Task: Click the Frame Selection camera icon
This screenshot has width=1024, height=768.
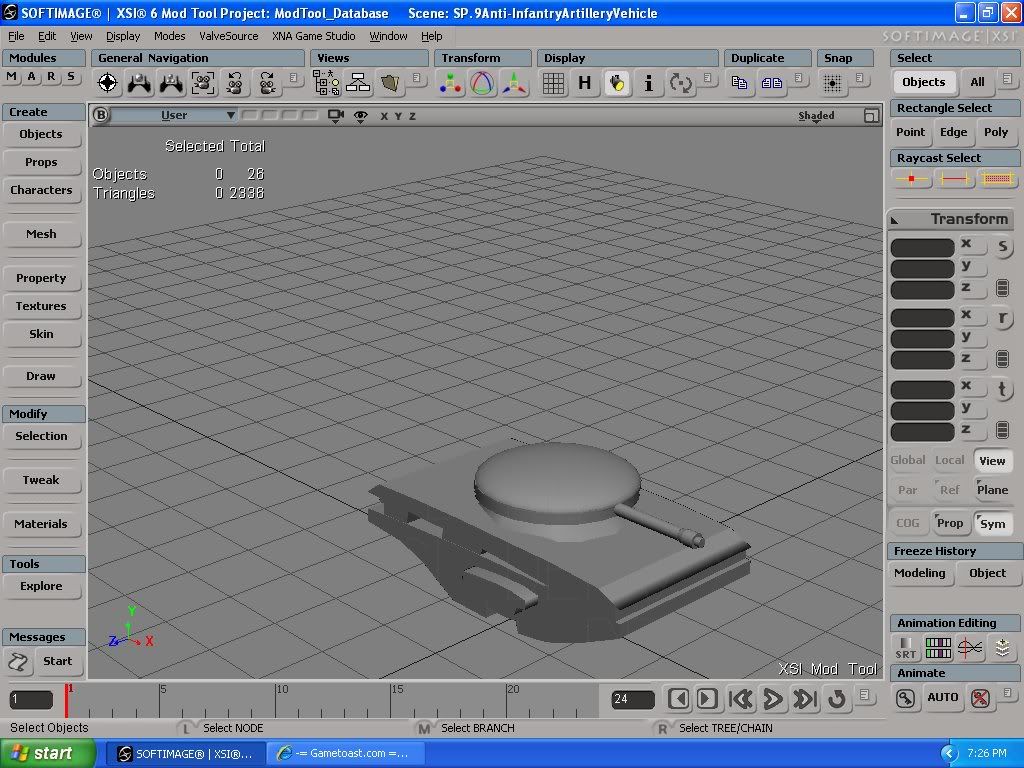Action: point(203,83)
